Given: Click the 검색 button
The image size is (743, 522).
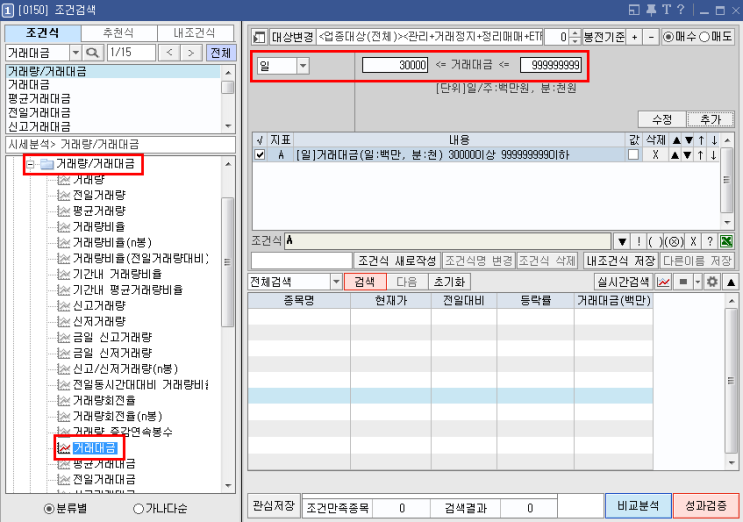Looking at the screenshot, I should pos(365,282).
